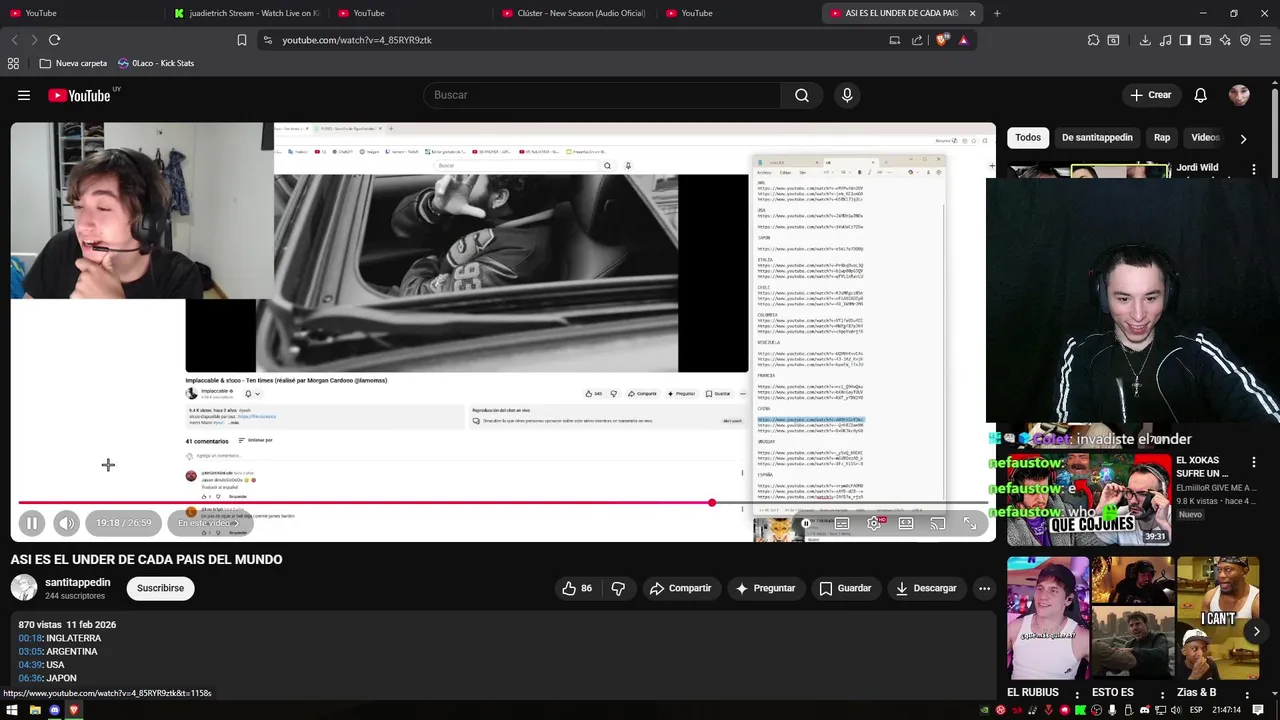Click the browser address bar URL
This screenshot has height=720, width=1280.
coord(357,40)
